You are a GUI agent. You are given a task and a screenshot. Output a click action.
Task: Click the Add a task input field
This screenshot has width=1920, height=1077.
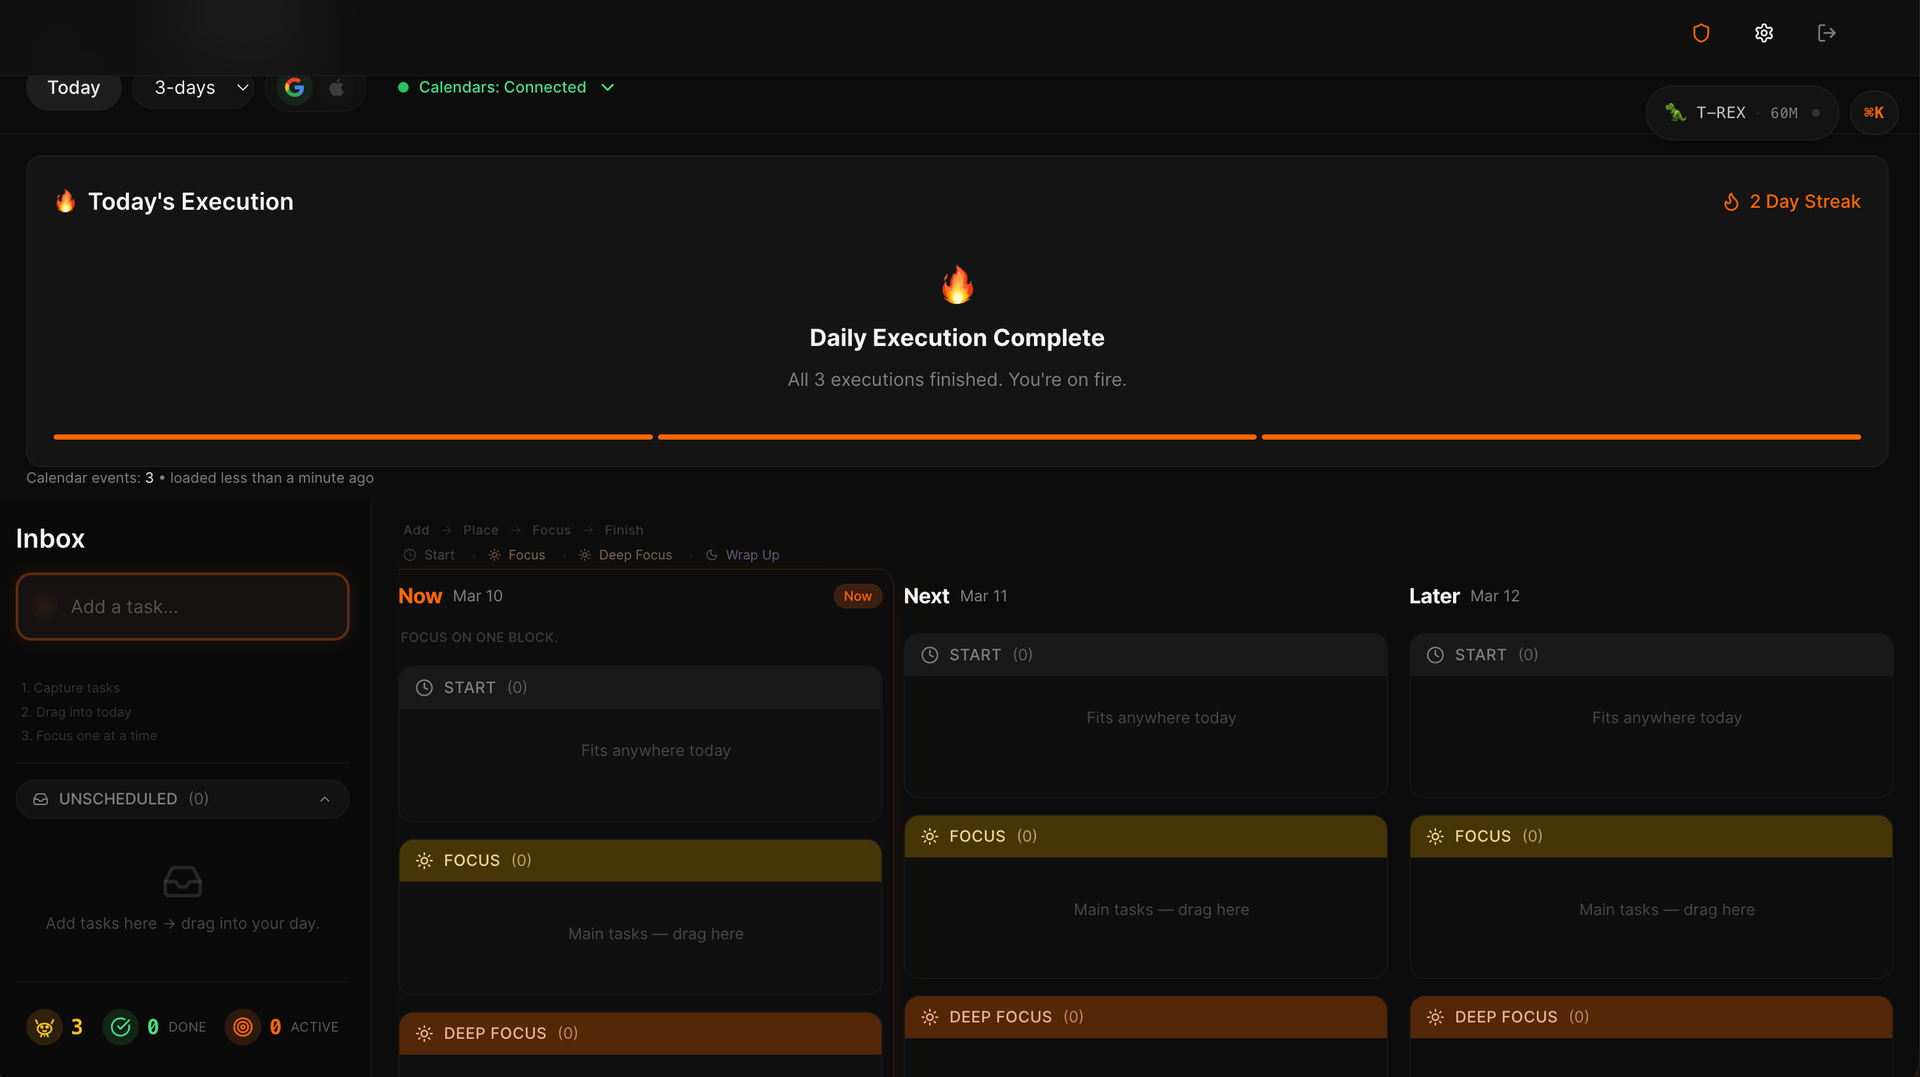click(x=183, y=607)
